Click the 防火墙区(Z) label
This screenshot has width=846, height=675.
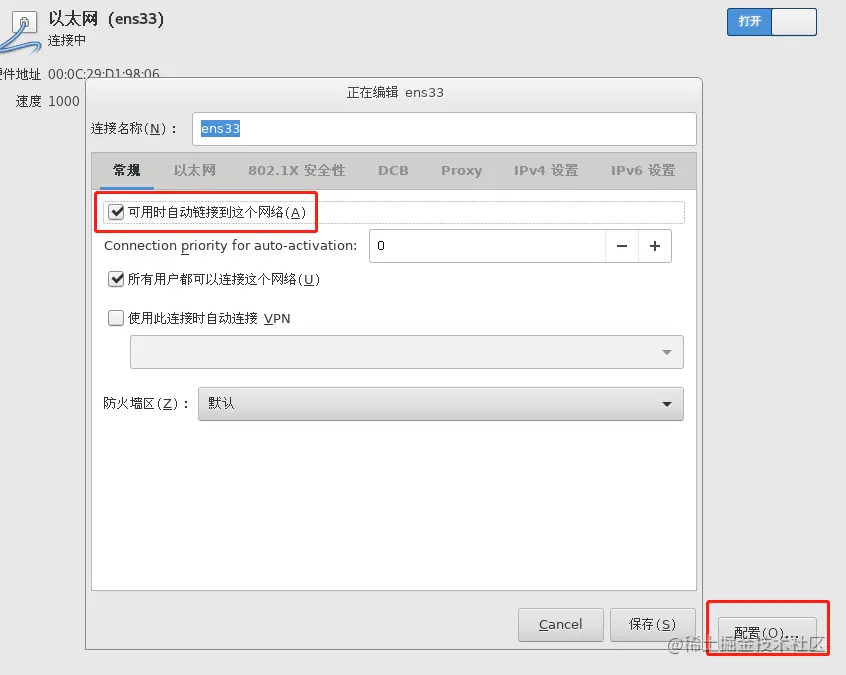(x=146, y=404)
